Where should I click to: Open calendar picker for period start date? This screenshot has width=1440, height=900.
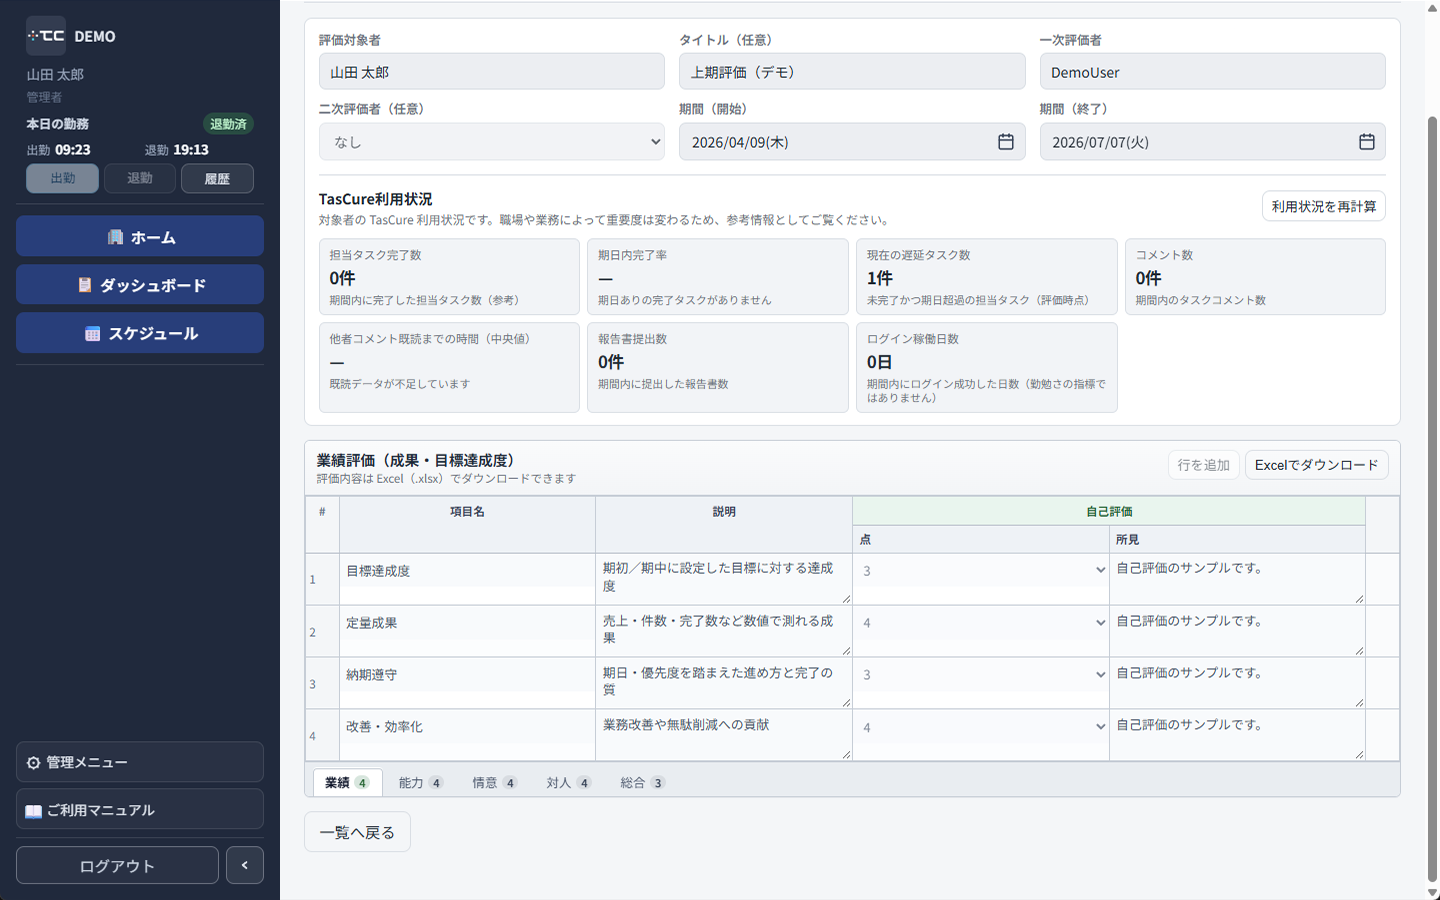point(1005,142)
